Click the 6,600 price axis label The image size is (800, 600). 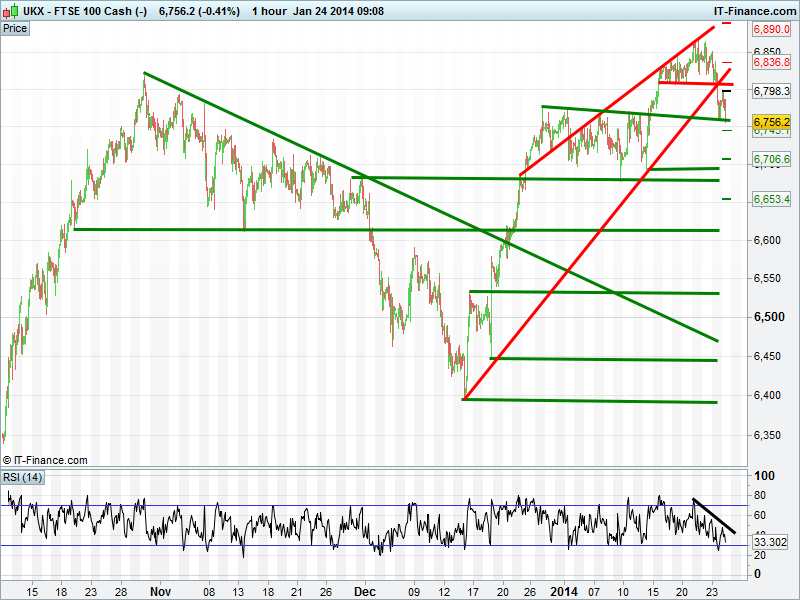tap(767, 240)
